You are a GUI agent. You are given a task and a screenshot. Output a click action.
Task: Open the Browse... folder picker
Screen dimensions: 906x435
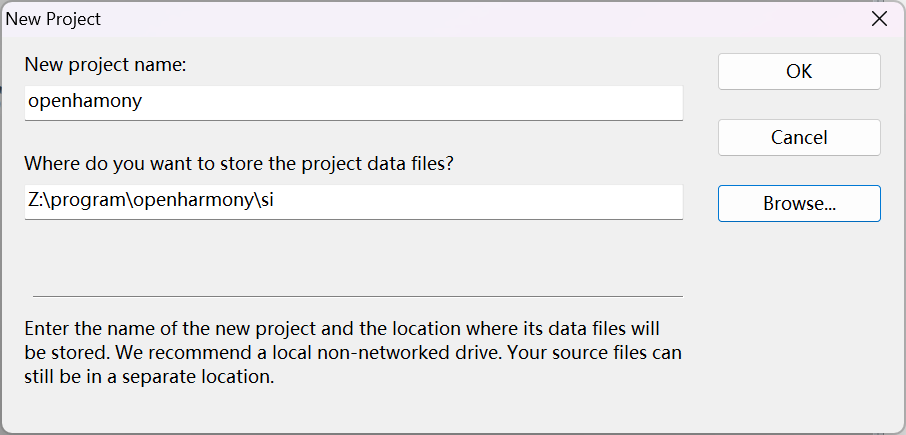point(799,203)
